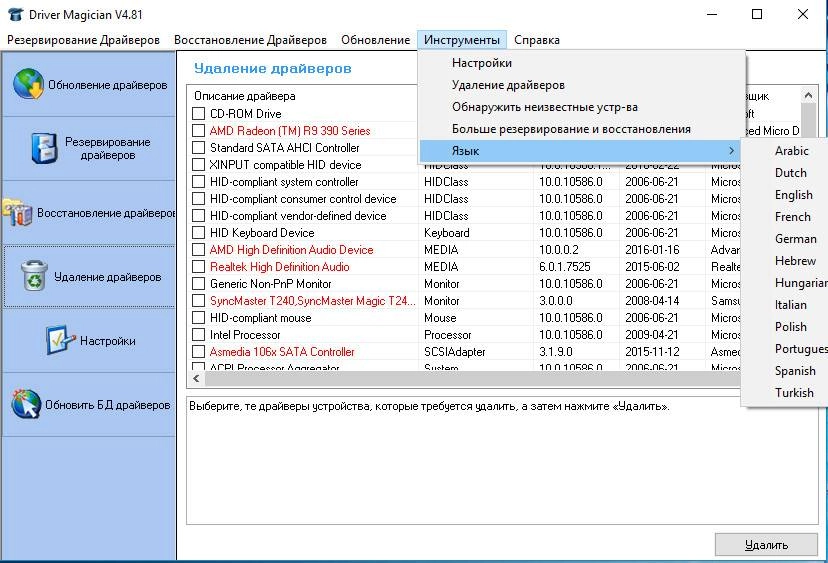Viewport: 828px width, 563px height.
Task: Select English language
Action: [x=793, y=195]
